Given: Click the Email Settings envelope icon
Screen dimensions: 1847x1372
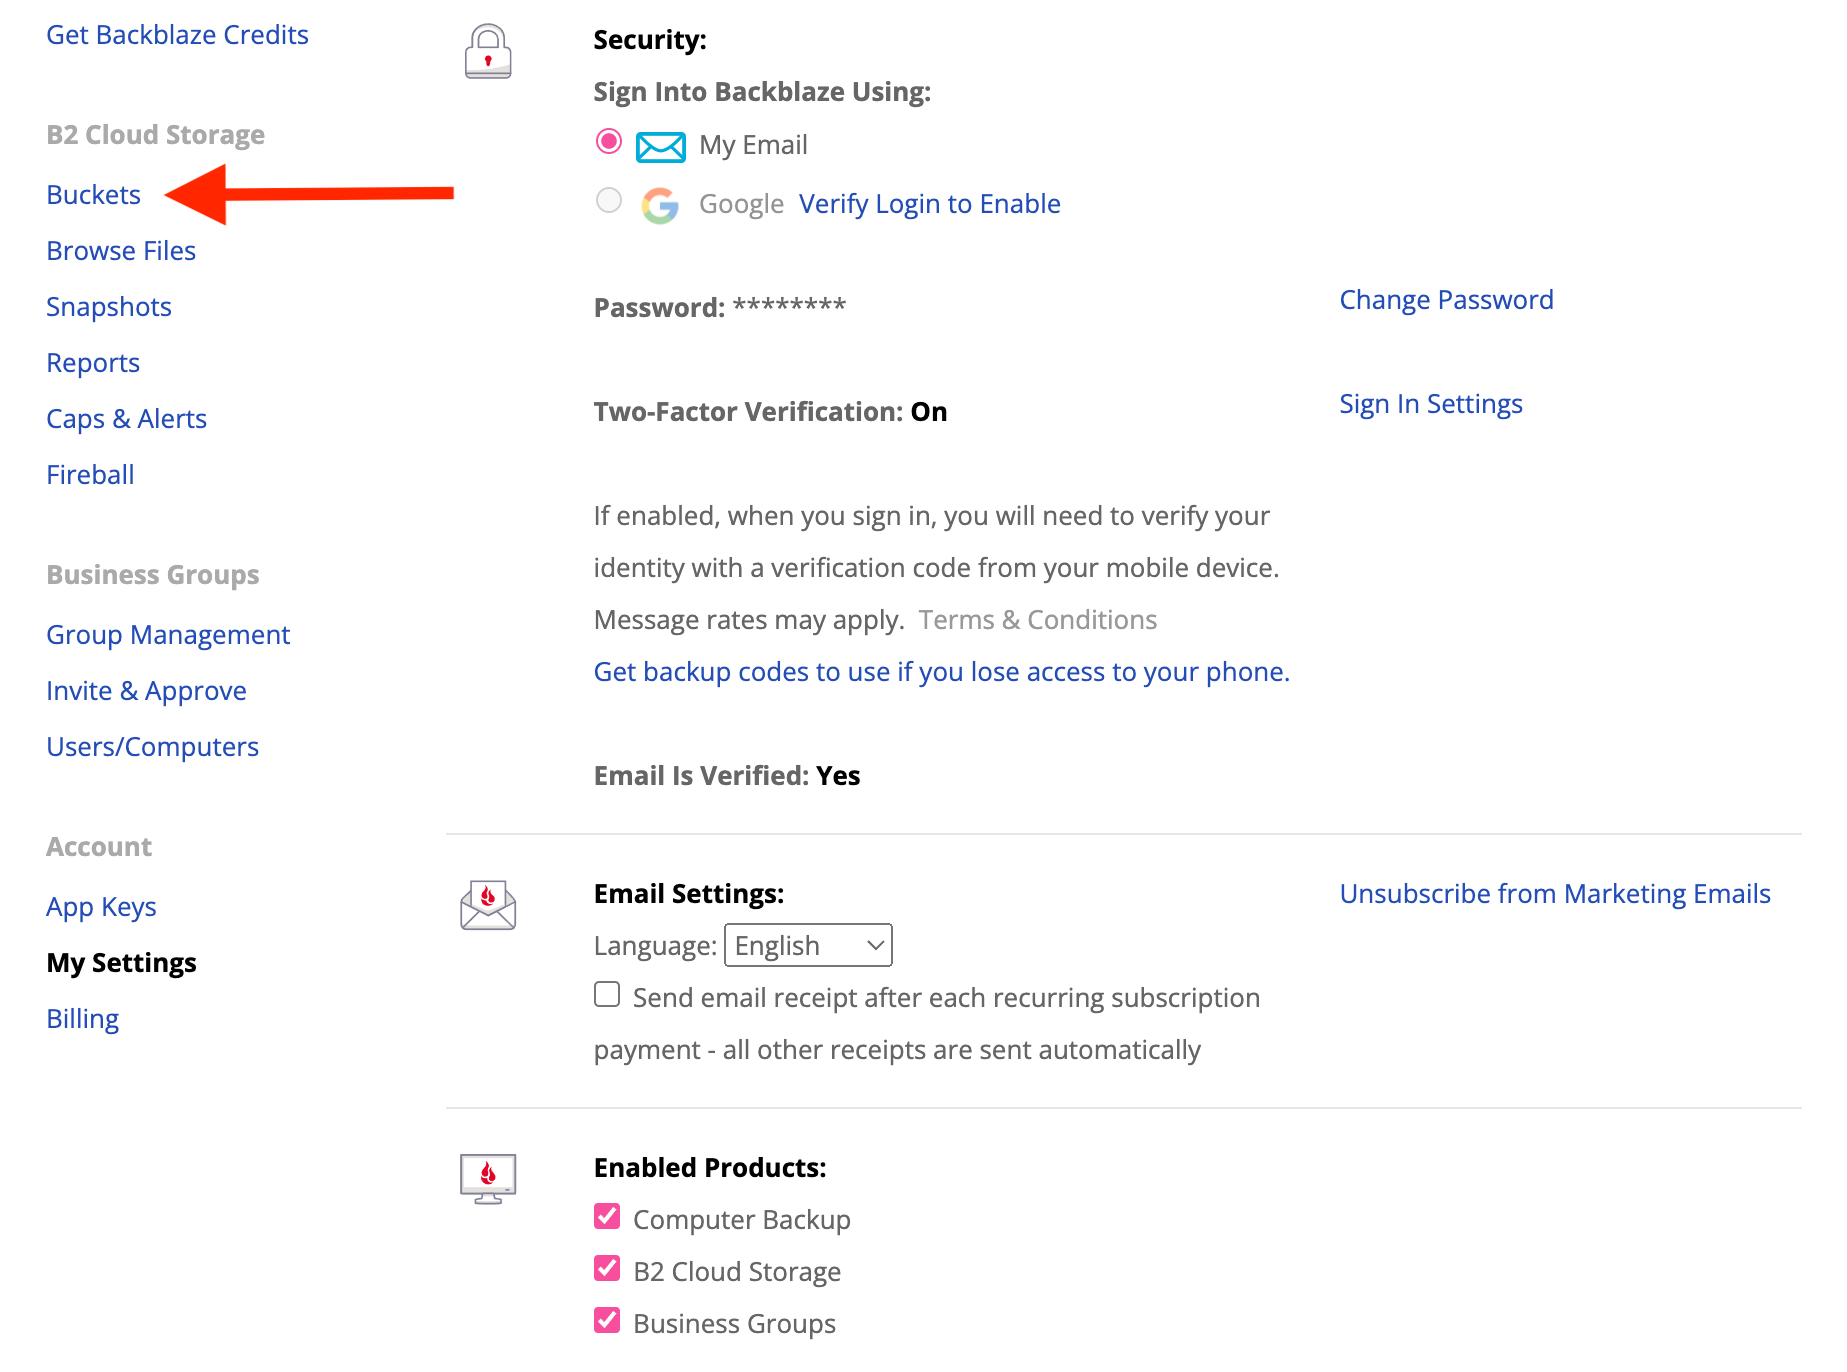Looking at the screenshot, I should point(488,905).
